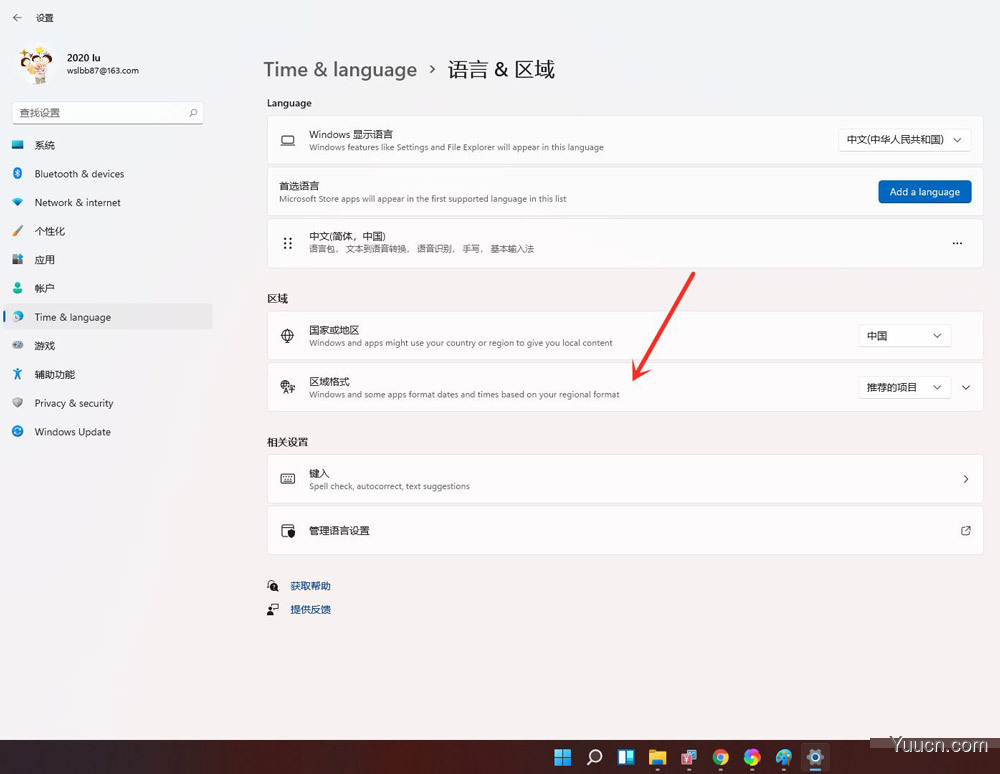
Task: Open the 游戏 section
Action: (x=108, y=346)
